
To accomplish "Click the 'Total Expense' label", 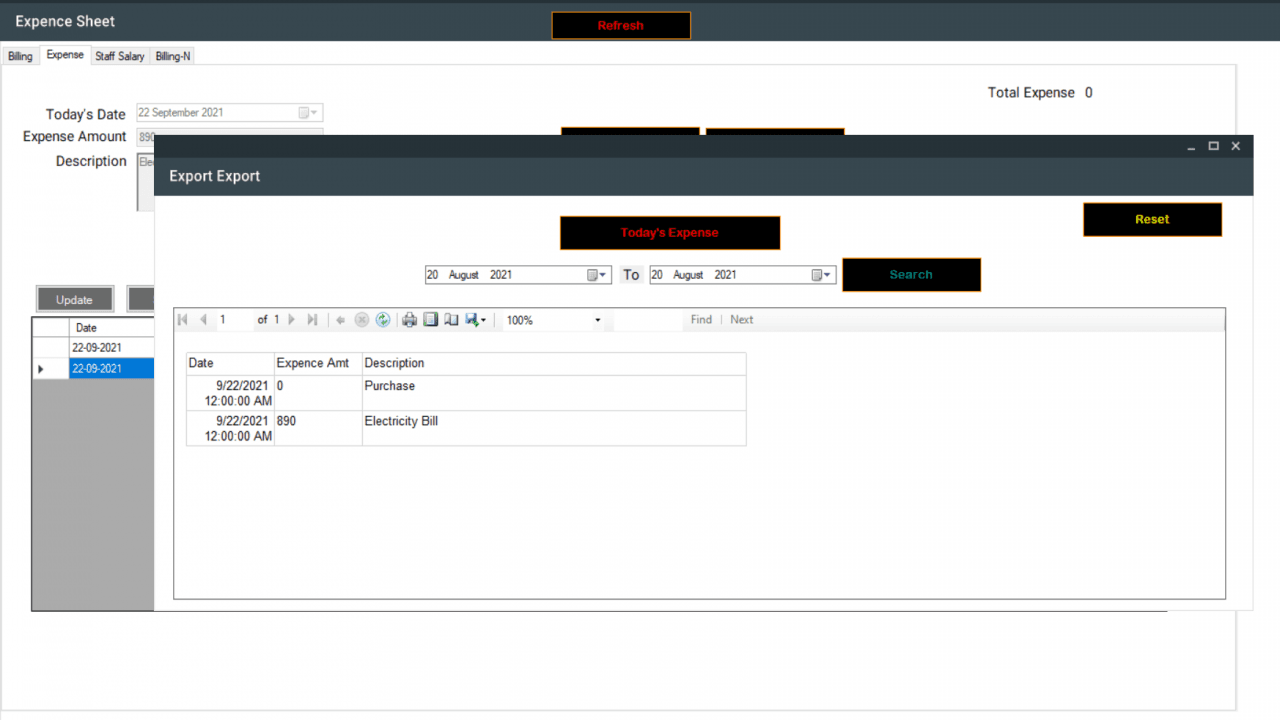I will (x=1031, y=93).
